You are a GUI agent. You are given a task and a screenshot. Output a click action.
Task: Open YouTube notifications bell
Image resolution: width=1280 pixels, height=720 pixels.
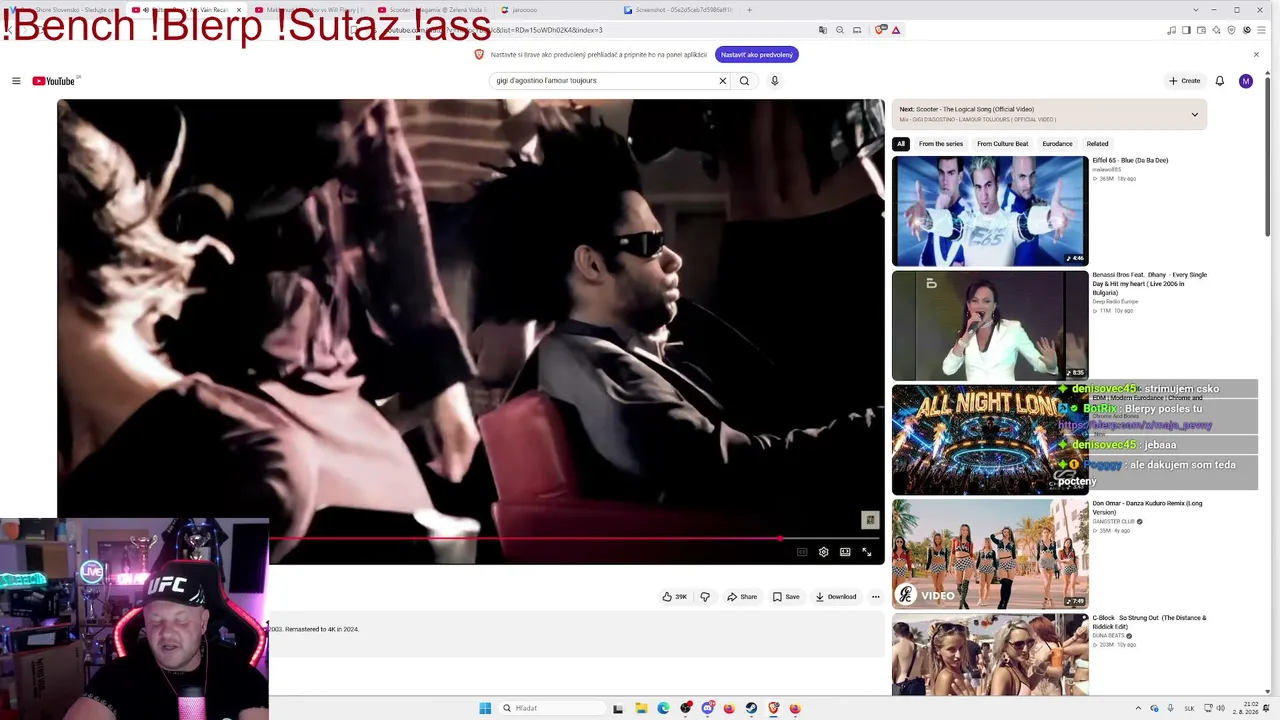[x=1220, y=81]
